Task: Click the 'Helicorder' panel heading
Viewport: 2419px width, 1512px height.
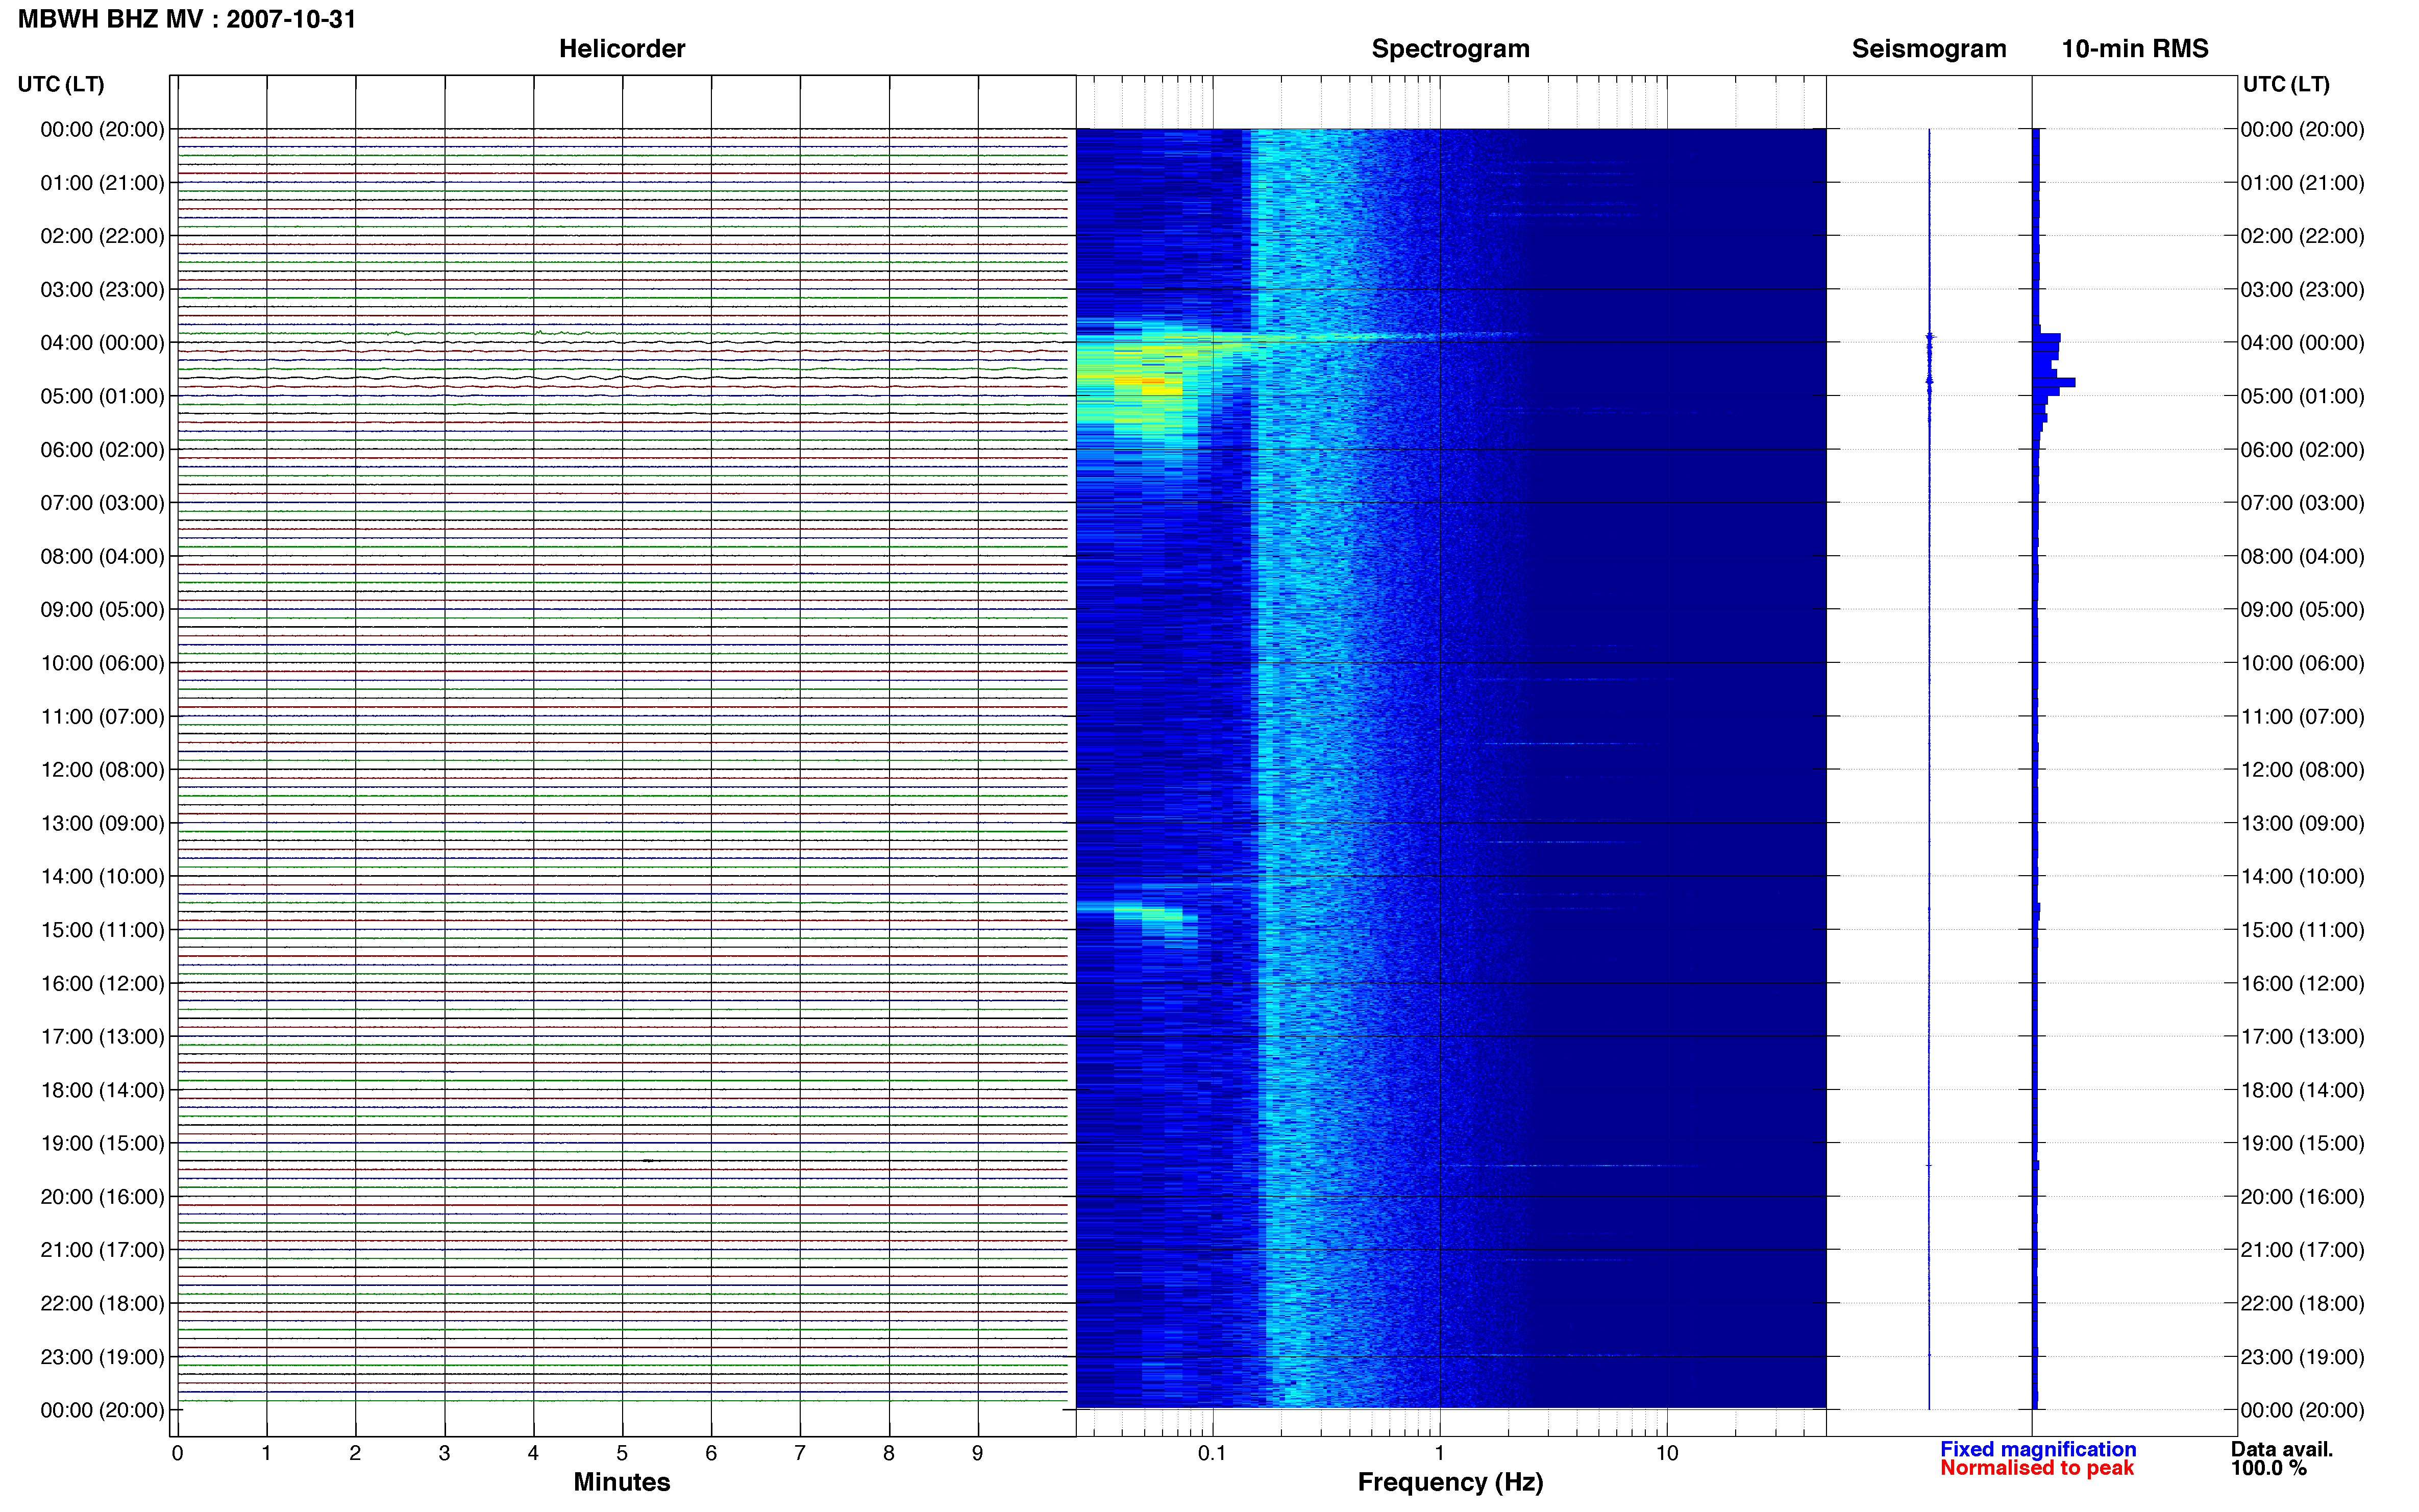Action: [x=622, y=48]
